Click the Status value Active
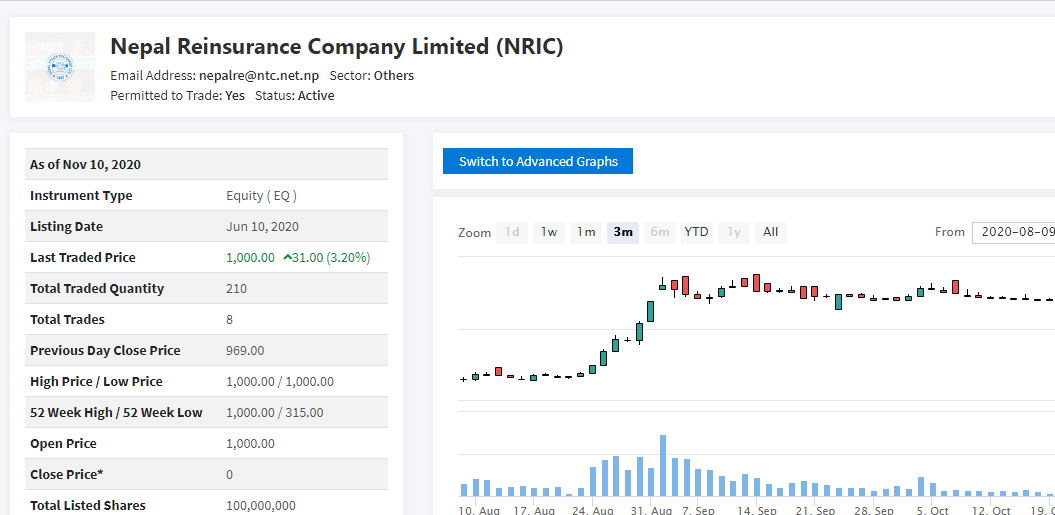 pyautogui.click(x=316, y=96)
